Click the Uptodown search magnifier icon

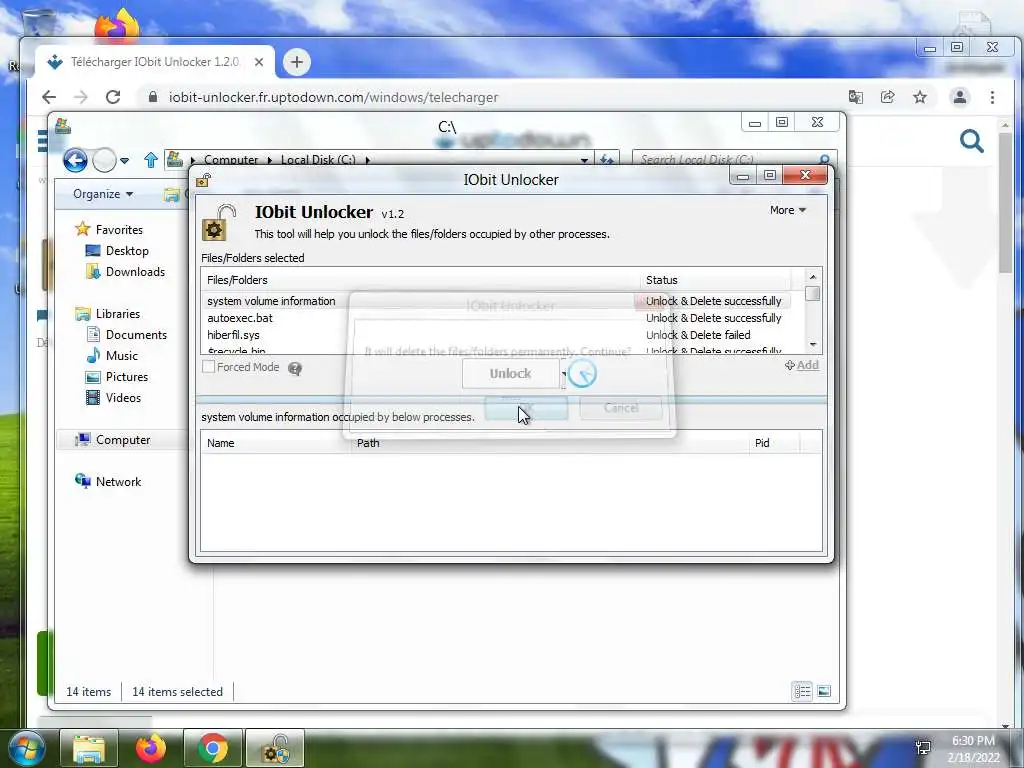coord(972,140)
